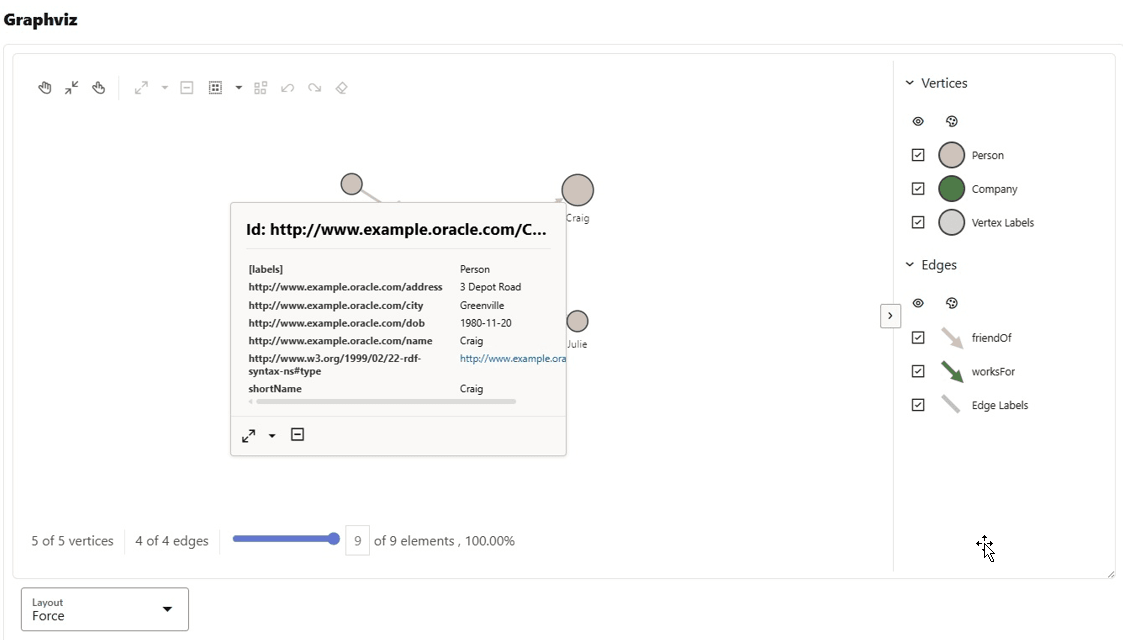Click the unlabeled vertex above tooltip
This screenshot has height=640, width=1123.
pos(352,185)
